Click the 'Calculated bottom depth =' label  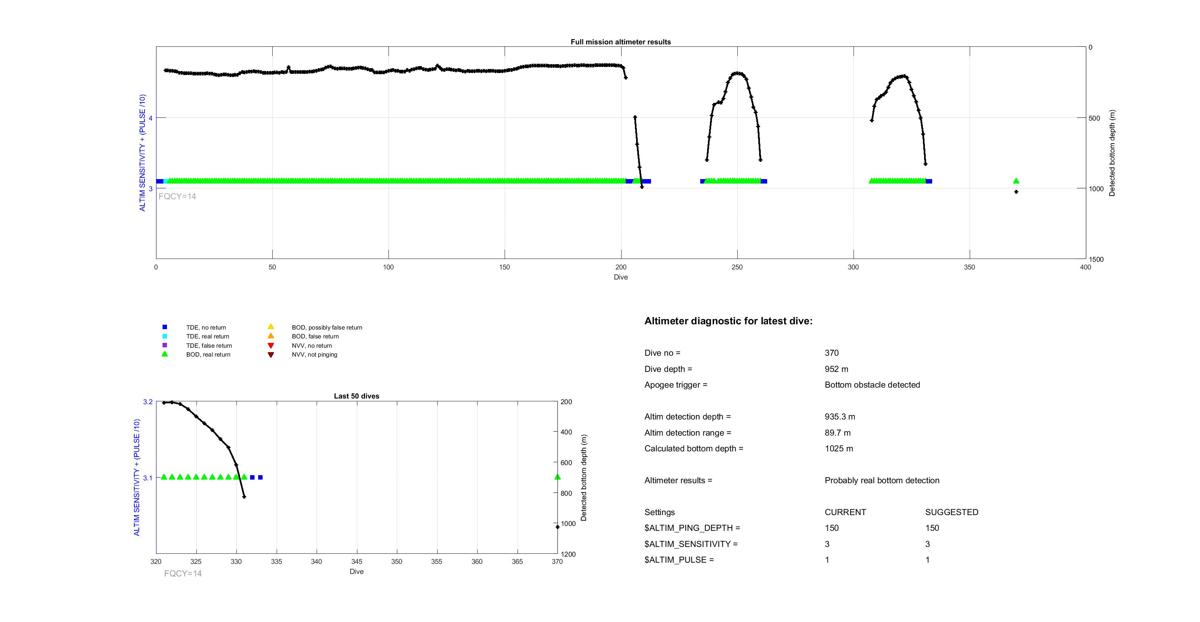tap(693, 449)
